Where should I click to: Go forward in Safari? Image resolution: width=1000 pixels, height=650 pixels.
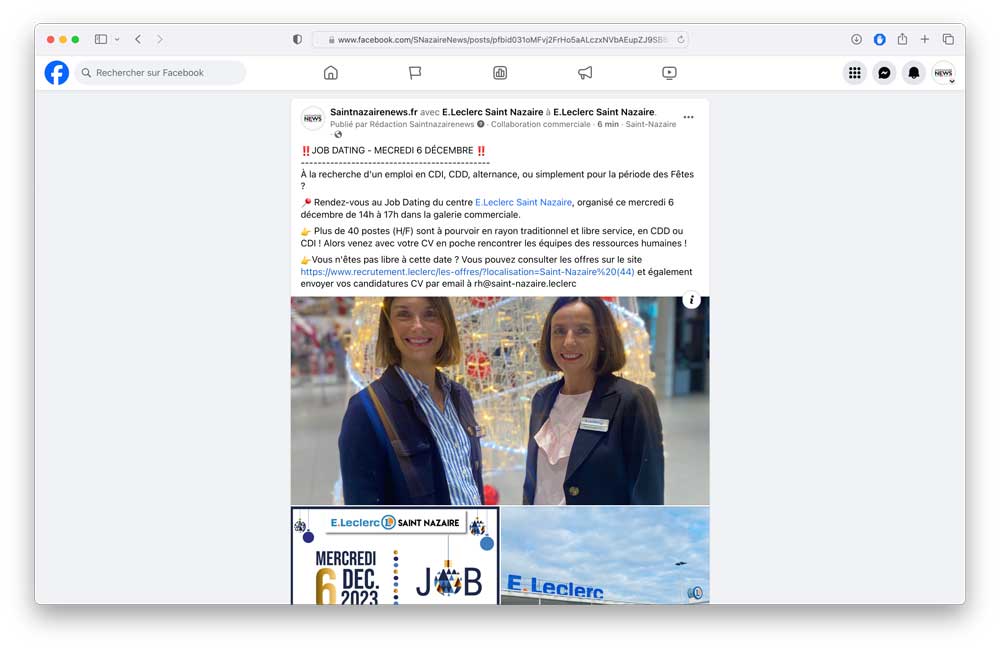(x=159, y=40)
